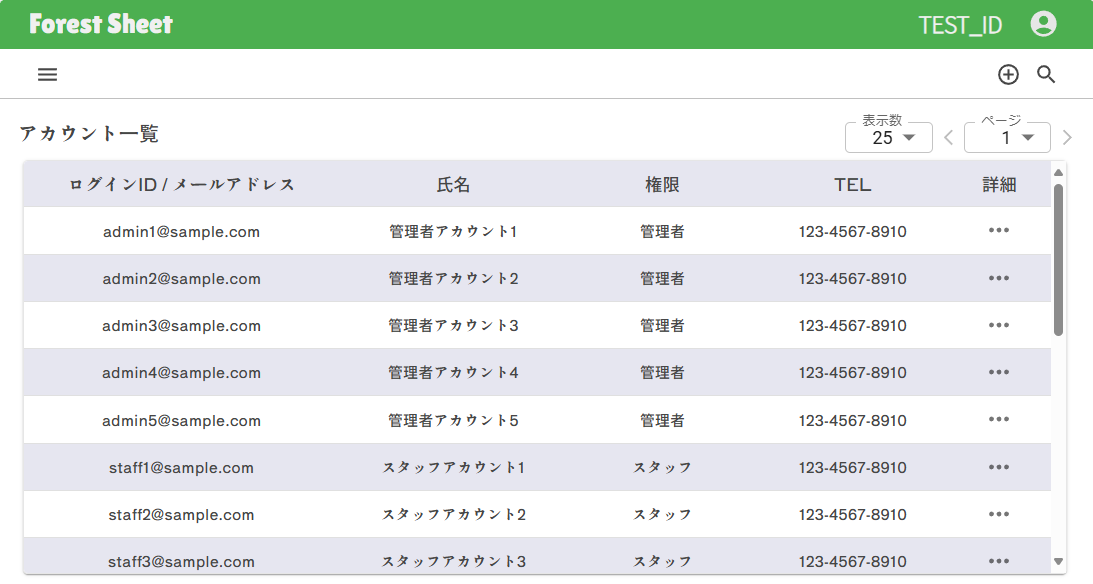Open details menu for admin2@sample.com
This screenshot has width=1093, height=584.
[999, 278]
